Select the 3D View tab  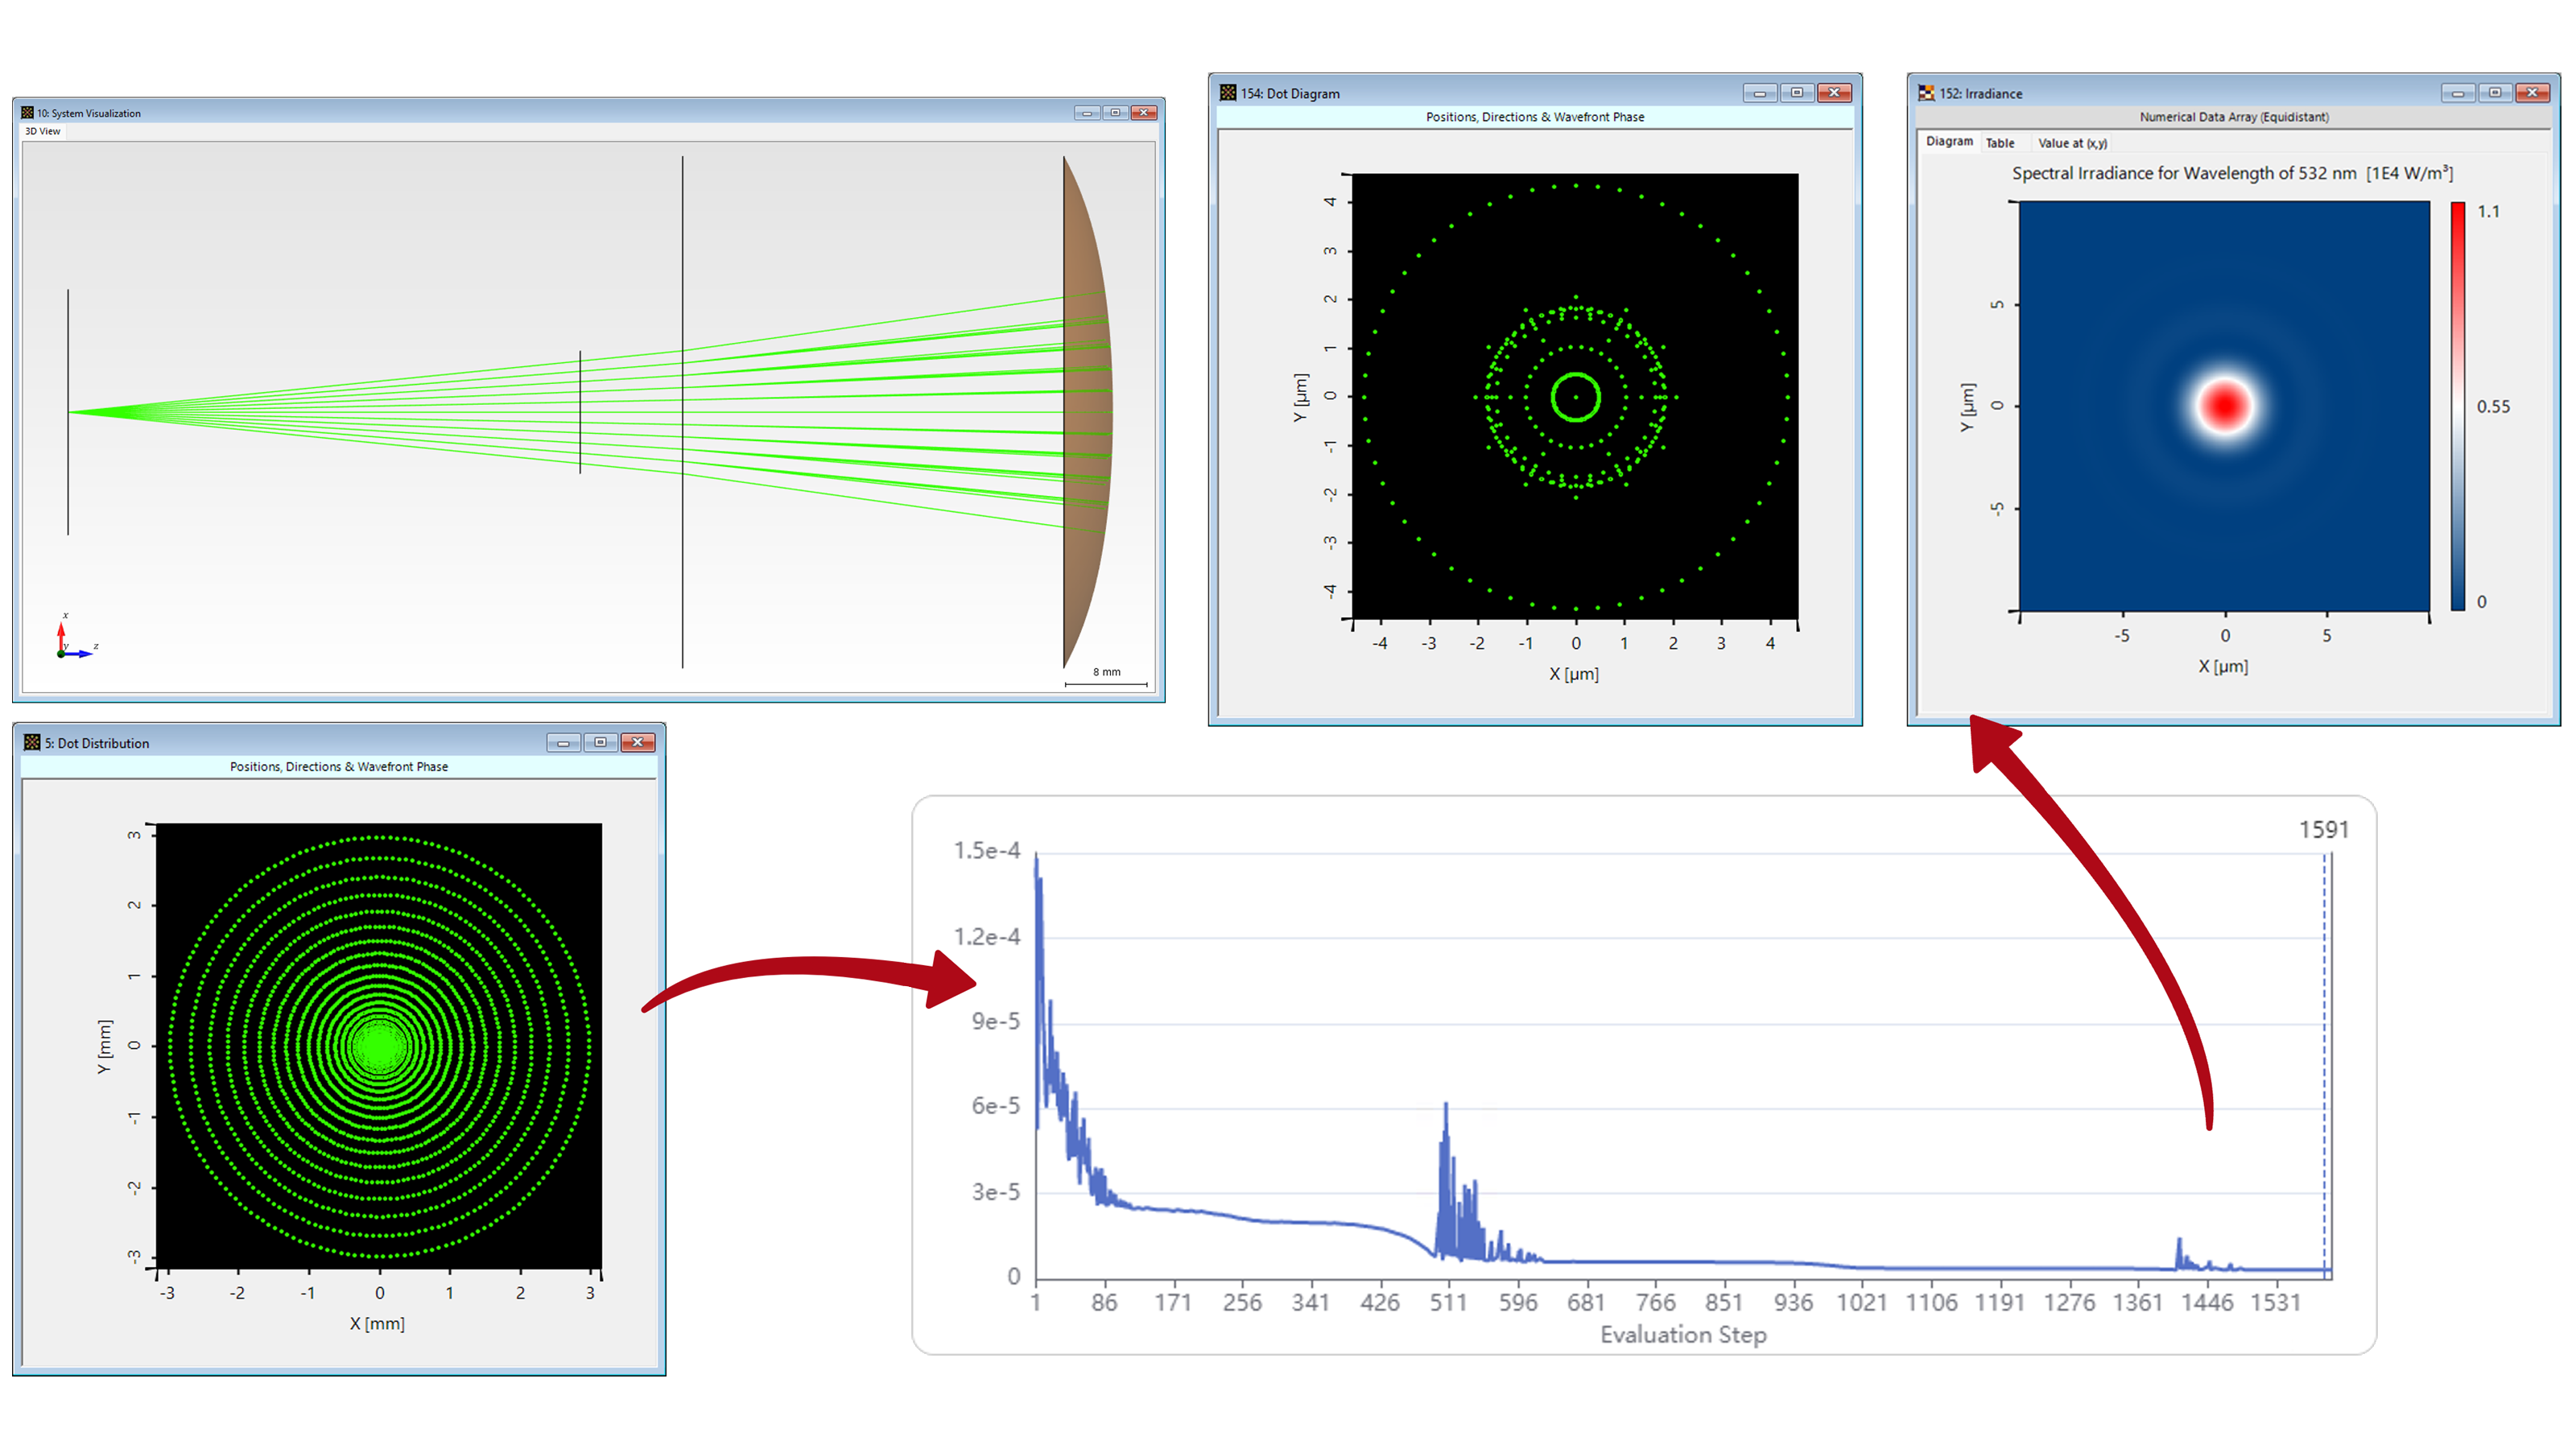pos(43,131)
